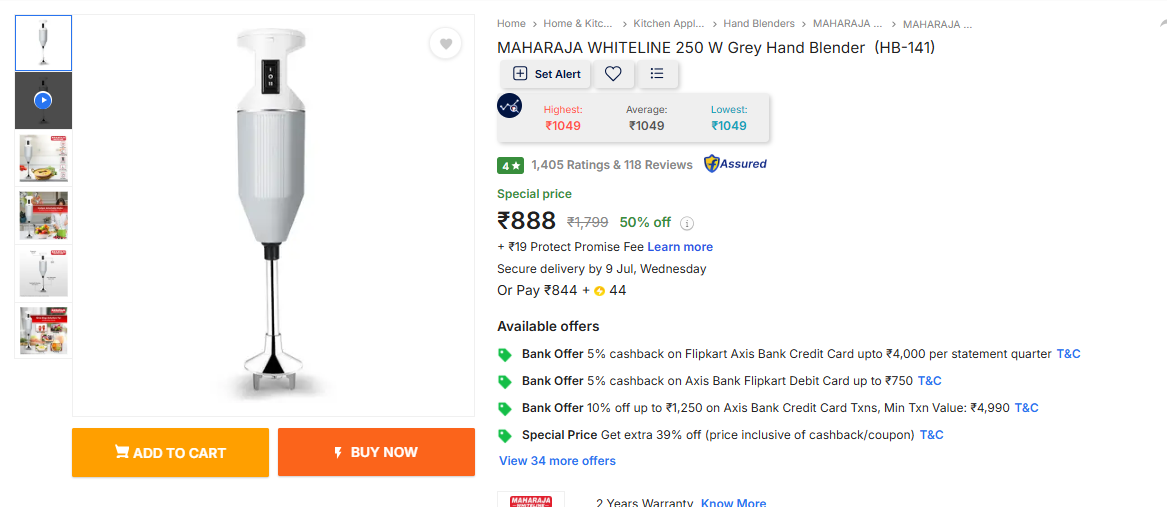Click the Flipkart Assured badge
This screenshot has height=507, width=1167.
[735, 164]
